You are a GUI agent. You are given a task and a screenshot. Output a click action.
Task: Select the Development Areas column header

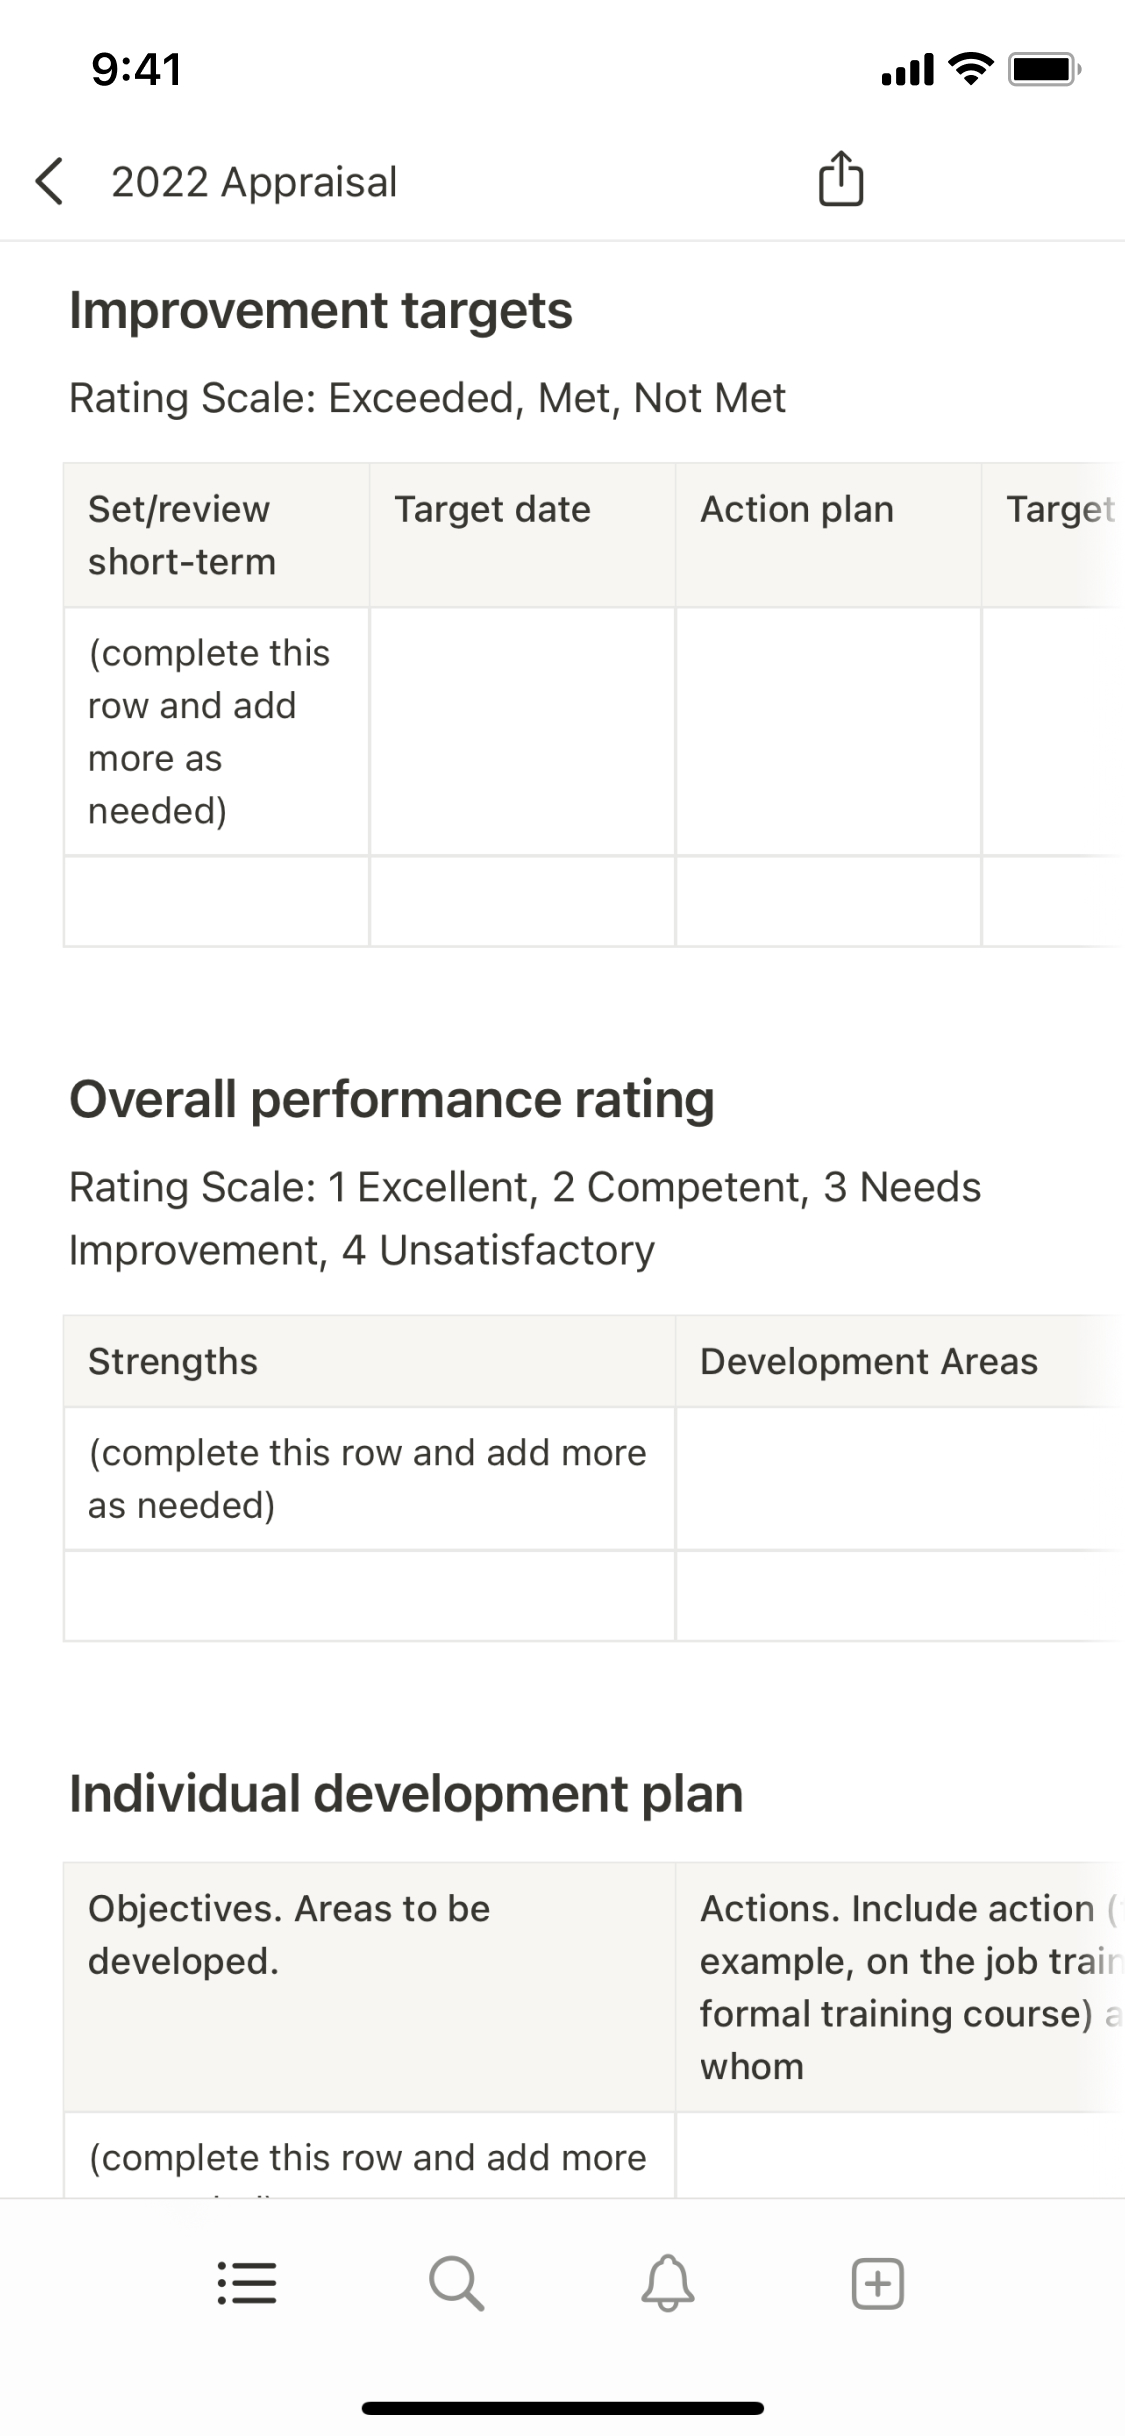(869, 1361)
